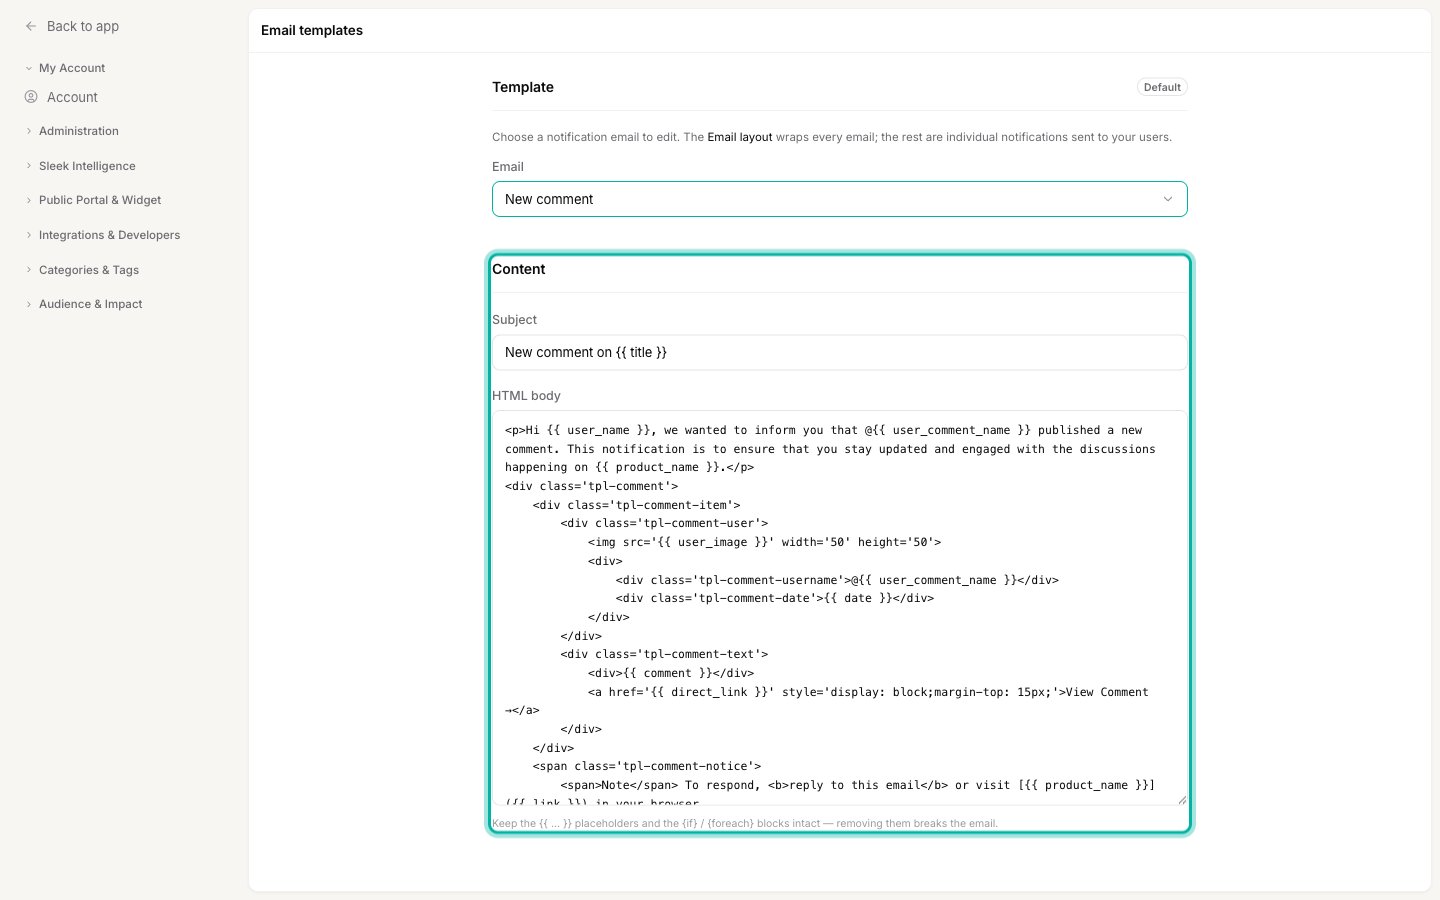Click the tpl-comment-notice span line
The height and width of the screenshot is (900, 1440).
pyautogui.click(x=647, y=766)
